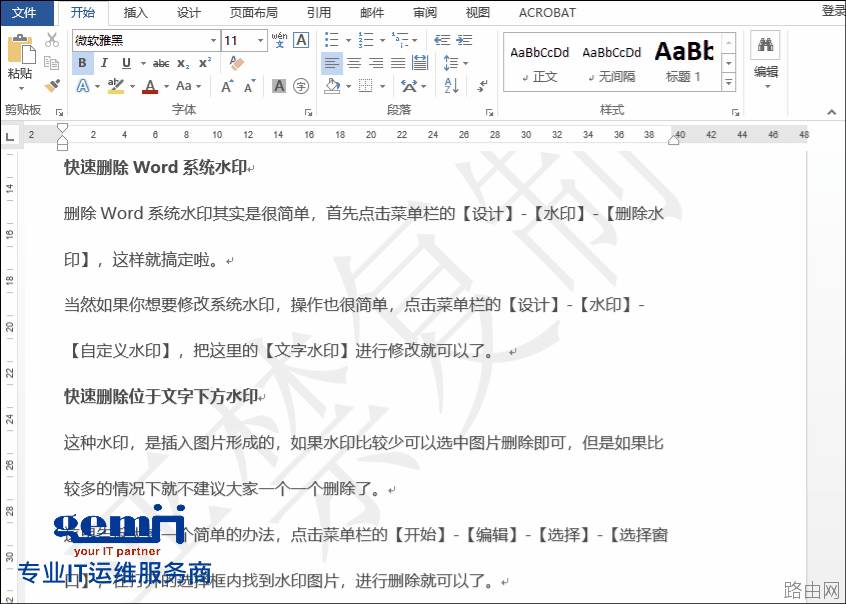Screen dimensions: 846x604
Task: Click the Paste clipboard icon
Action: tap(21, 50)
